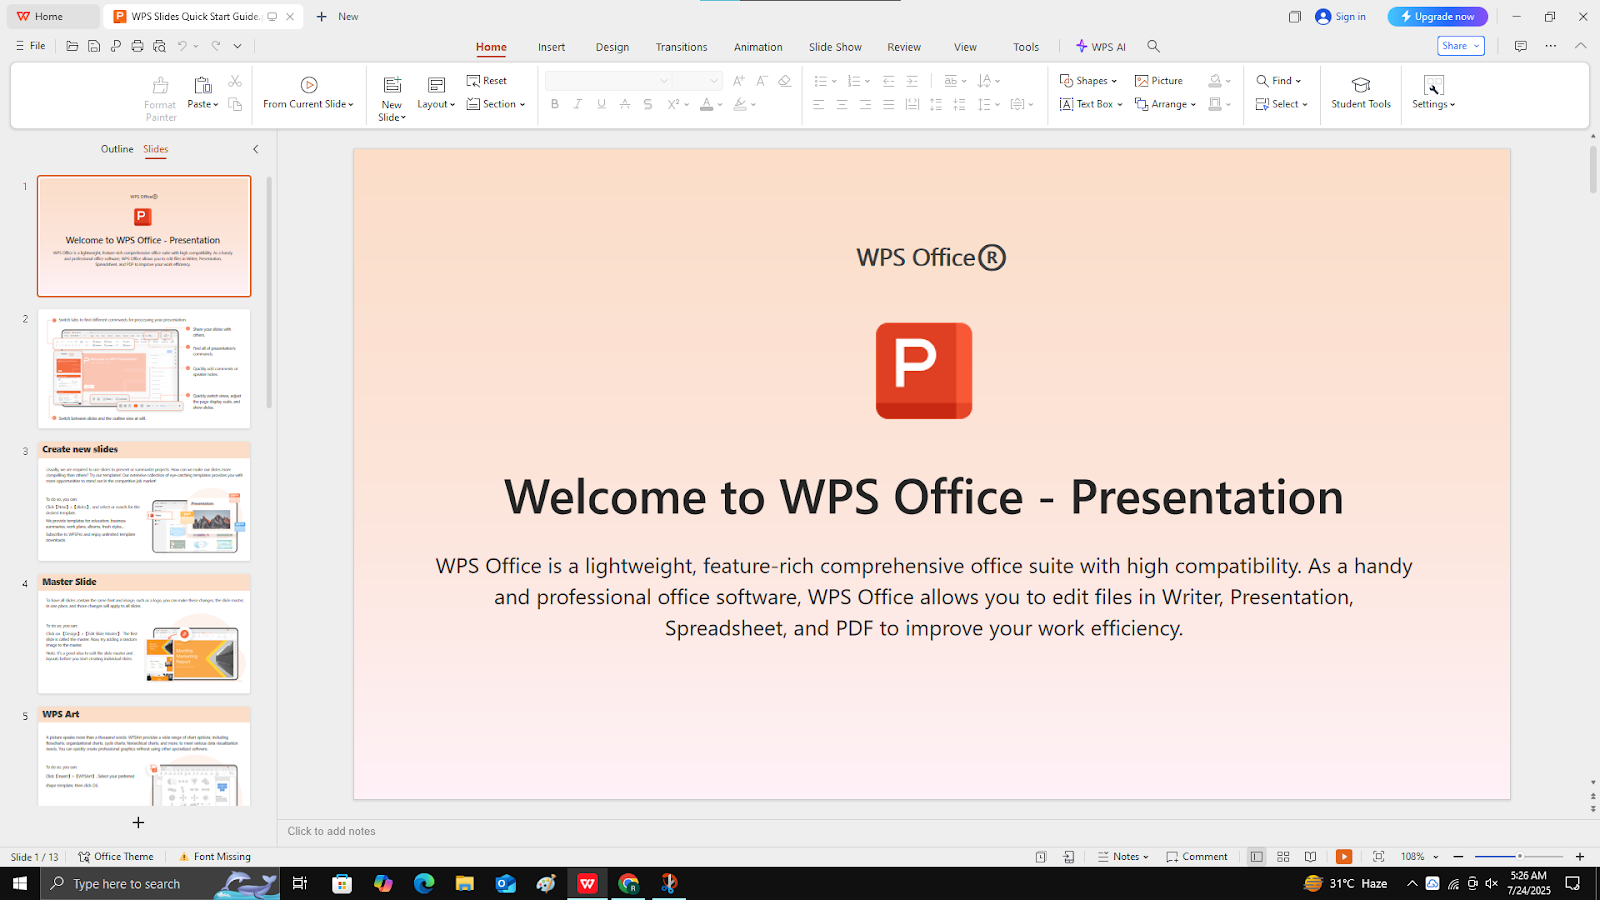
Task: Click the WPS AI sparkle button
Action: pyautogui.click(x=1100, y=47)
